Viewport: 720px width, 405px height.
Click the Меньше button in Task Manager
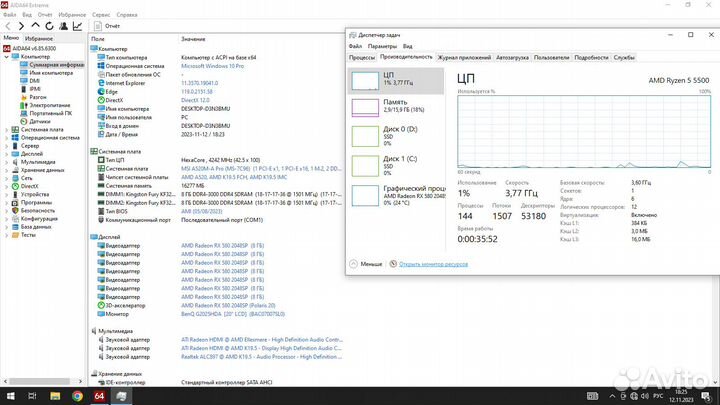369,264
